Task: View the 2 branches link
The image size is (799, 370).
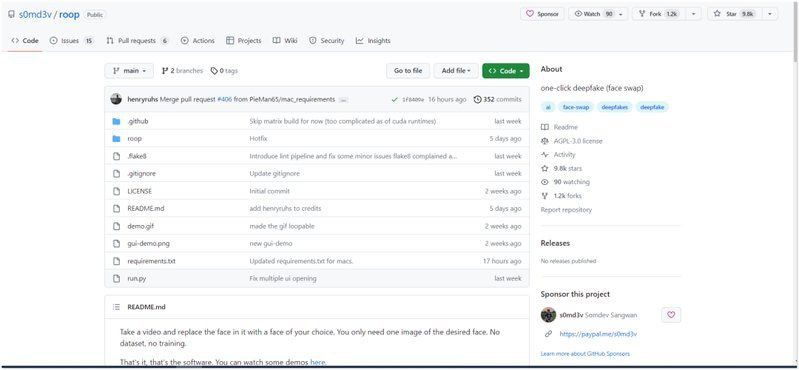Action: pos(182,71)
